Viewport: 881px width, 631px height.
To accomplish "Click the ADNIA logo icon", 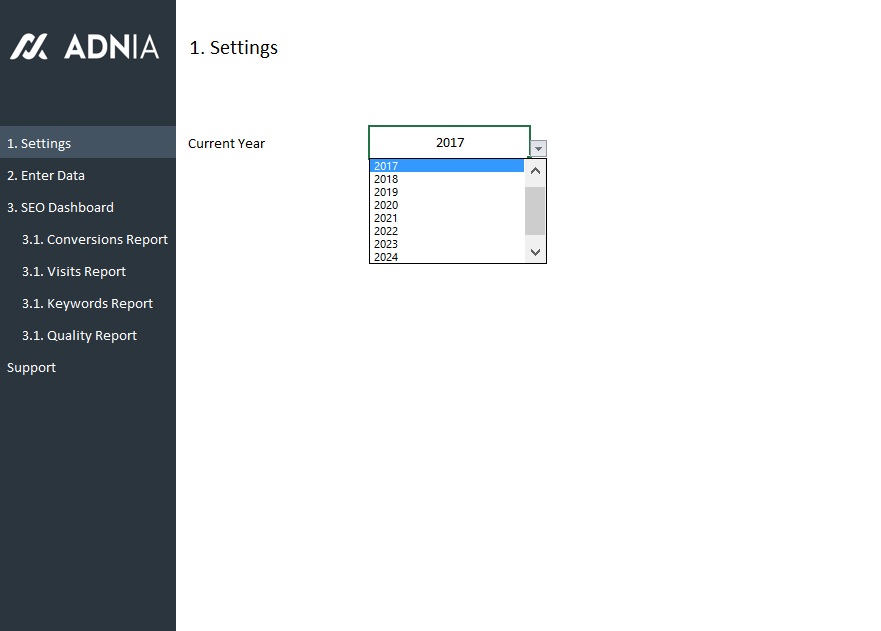I will (29, 46).
